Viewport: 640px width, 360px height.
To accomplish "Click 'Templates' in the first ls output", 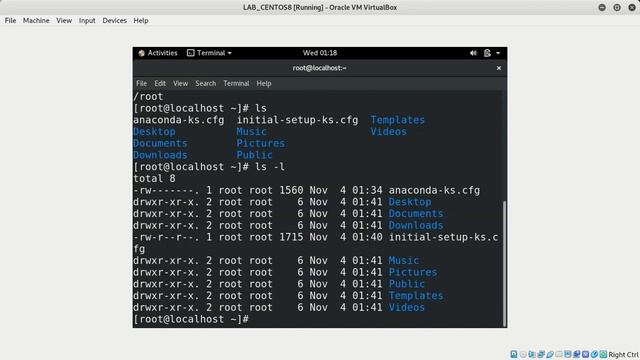I will click(398, 120).
